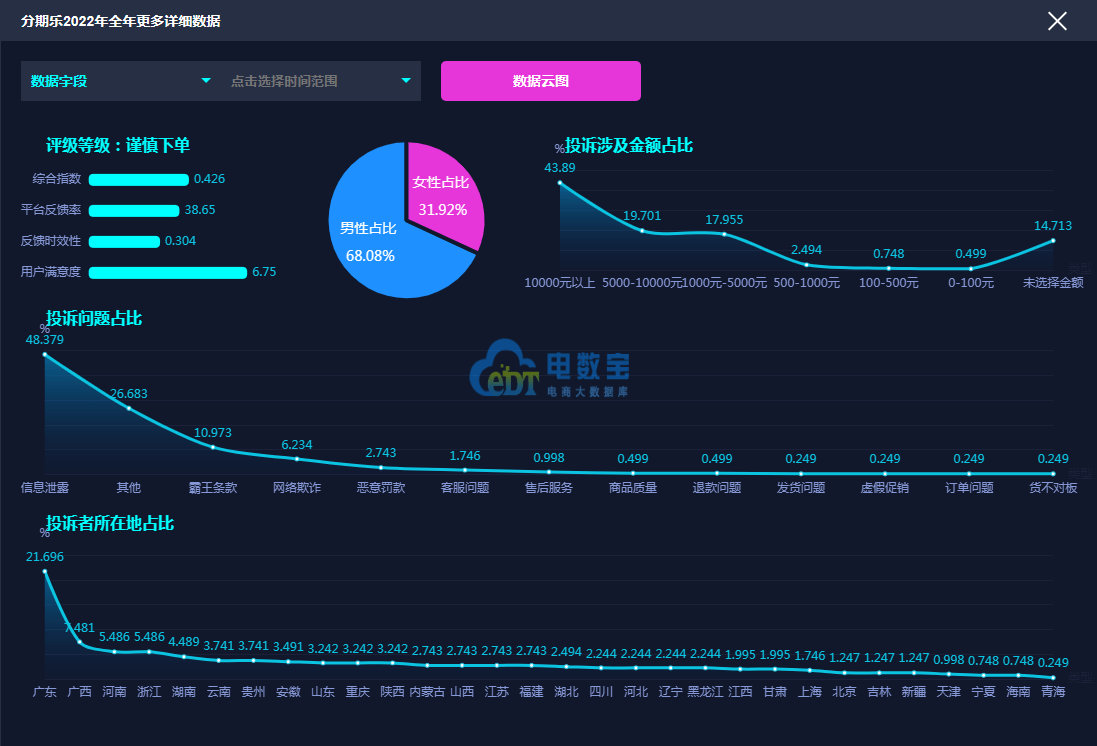Click the 霸王条款 axis label
Image resolution: width=1097 pixels, height=746 pixels.
click(213, 488)
